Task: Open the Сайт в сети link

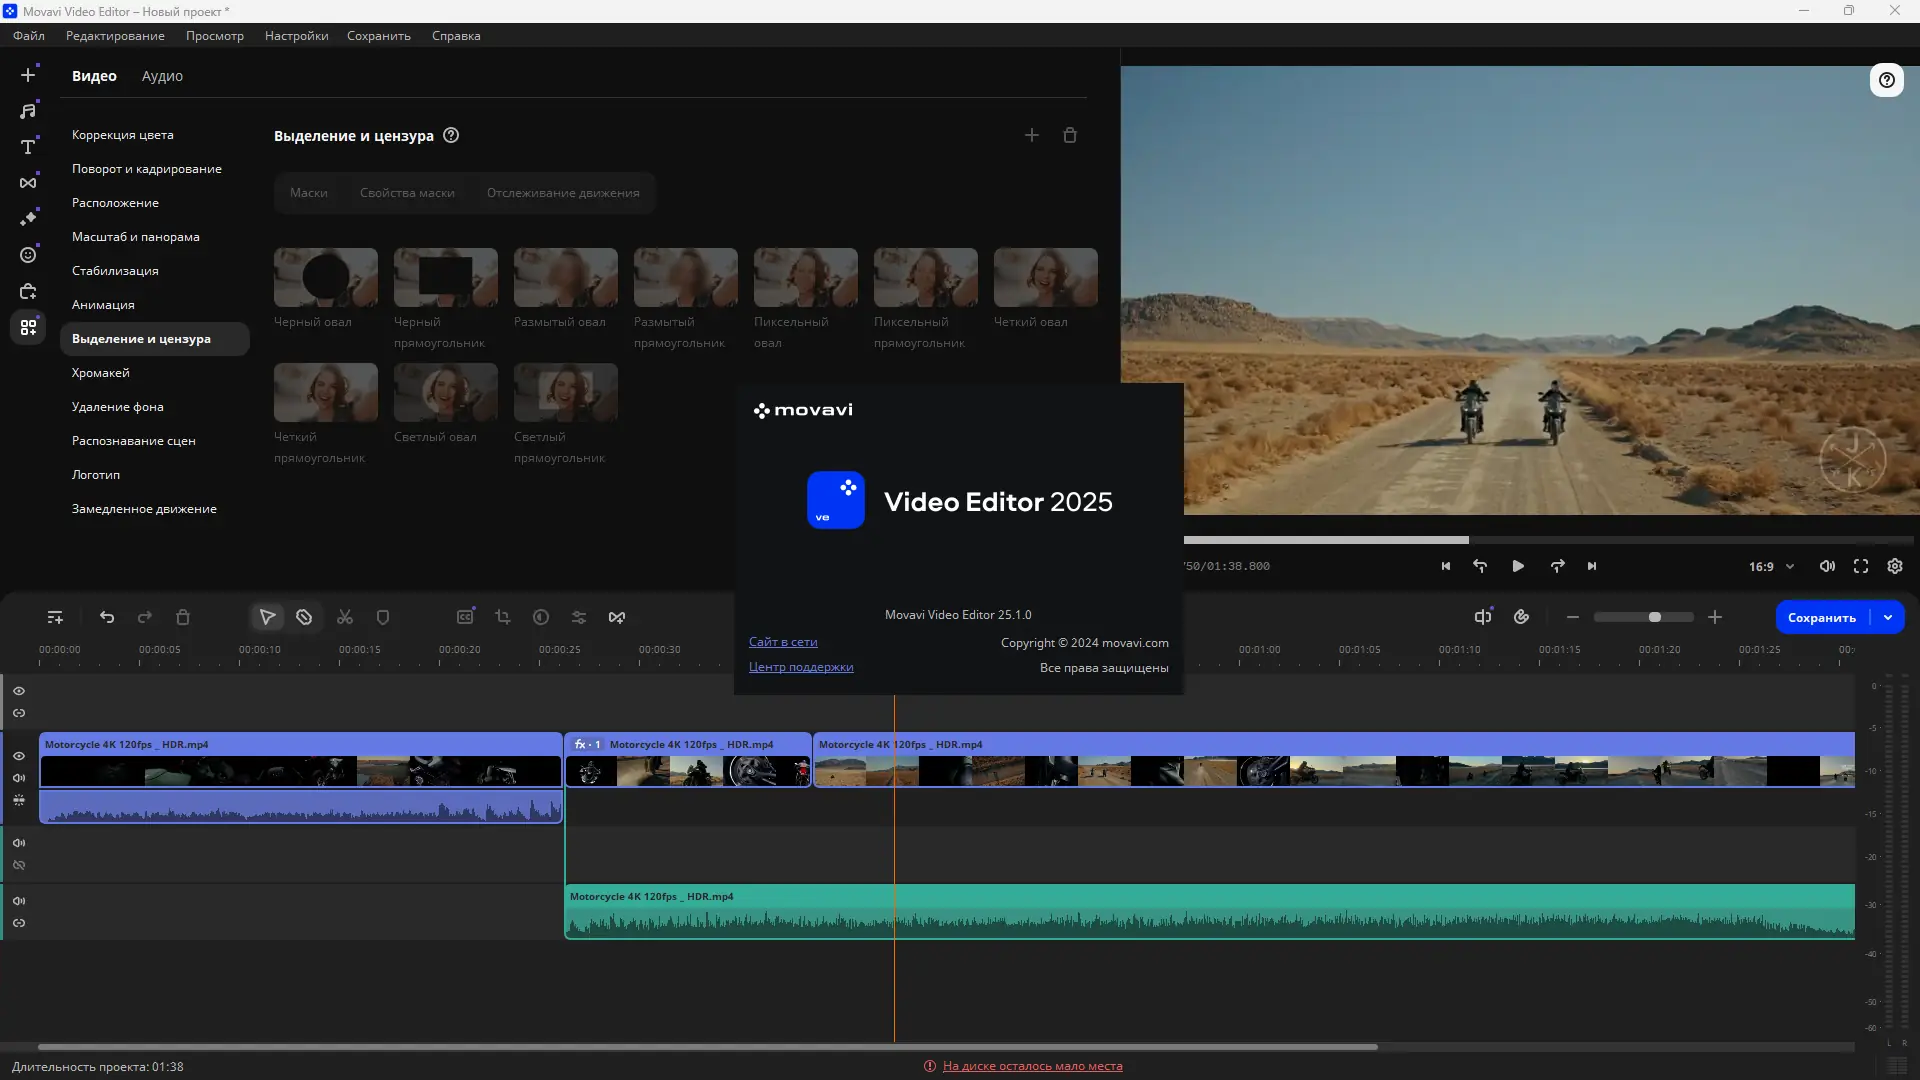Action: pos(783,642)
